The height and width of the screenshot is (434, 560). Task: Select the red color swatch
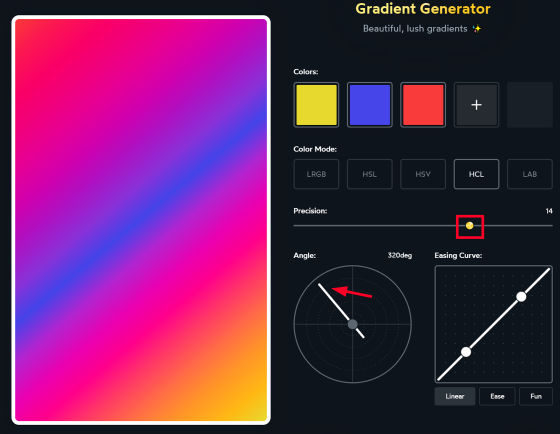point(423,105)
